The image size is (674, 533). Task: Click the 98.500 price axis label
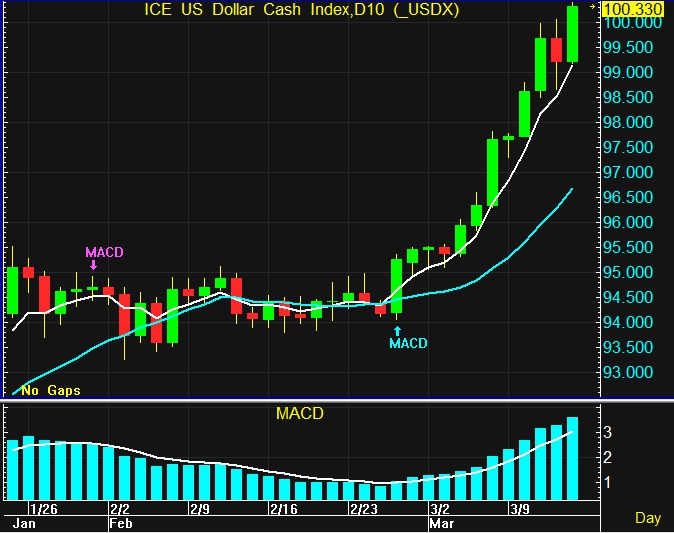click(x=628, y=98)
